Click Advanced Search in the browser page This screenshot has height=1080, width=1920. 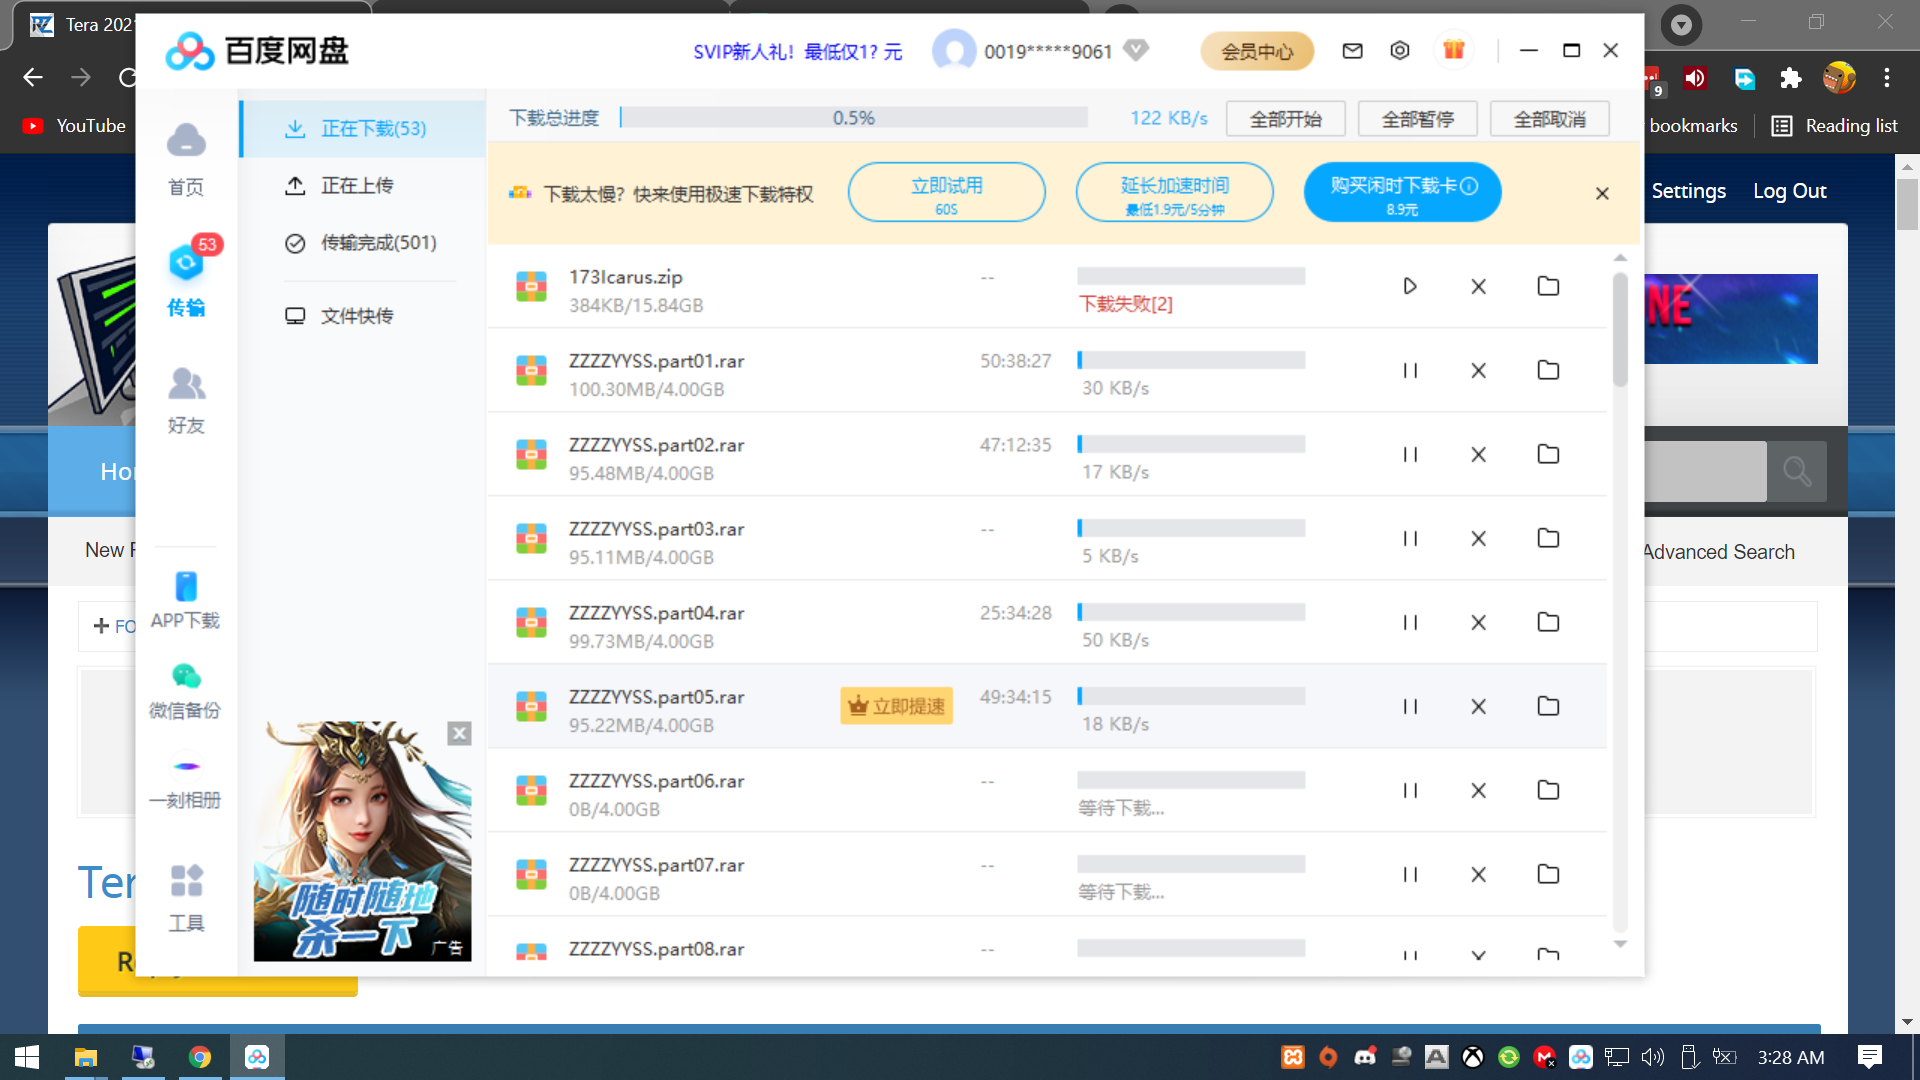click(x=1719, y=552)
